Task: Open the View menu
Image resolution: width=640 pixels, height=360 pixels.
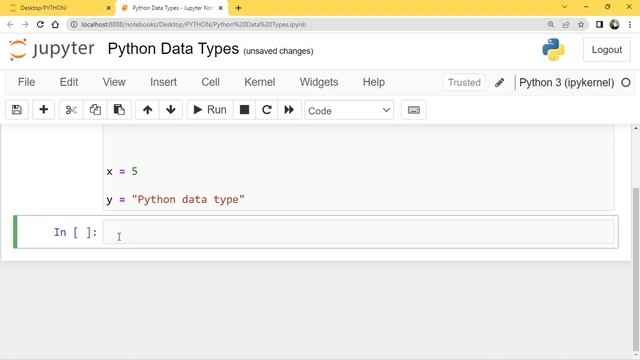Action: [x=114, y=82]
